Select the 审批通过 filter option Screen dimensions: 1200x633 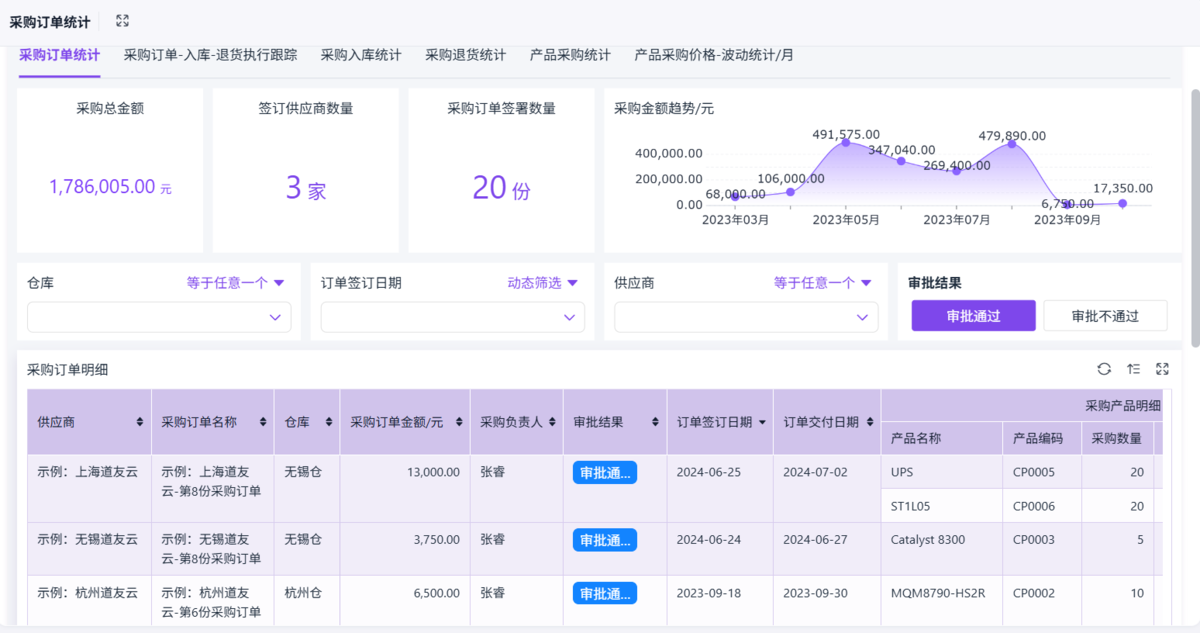[x=973, y=316]
